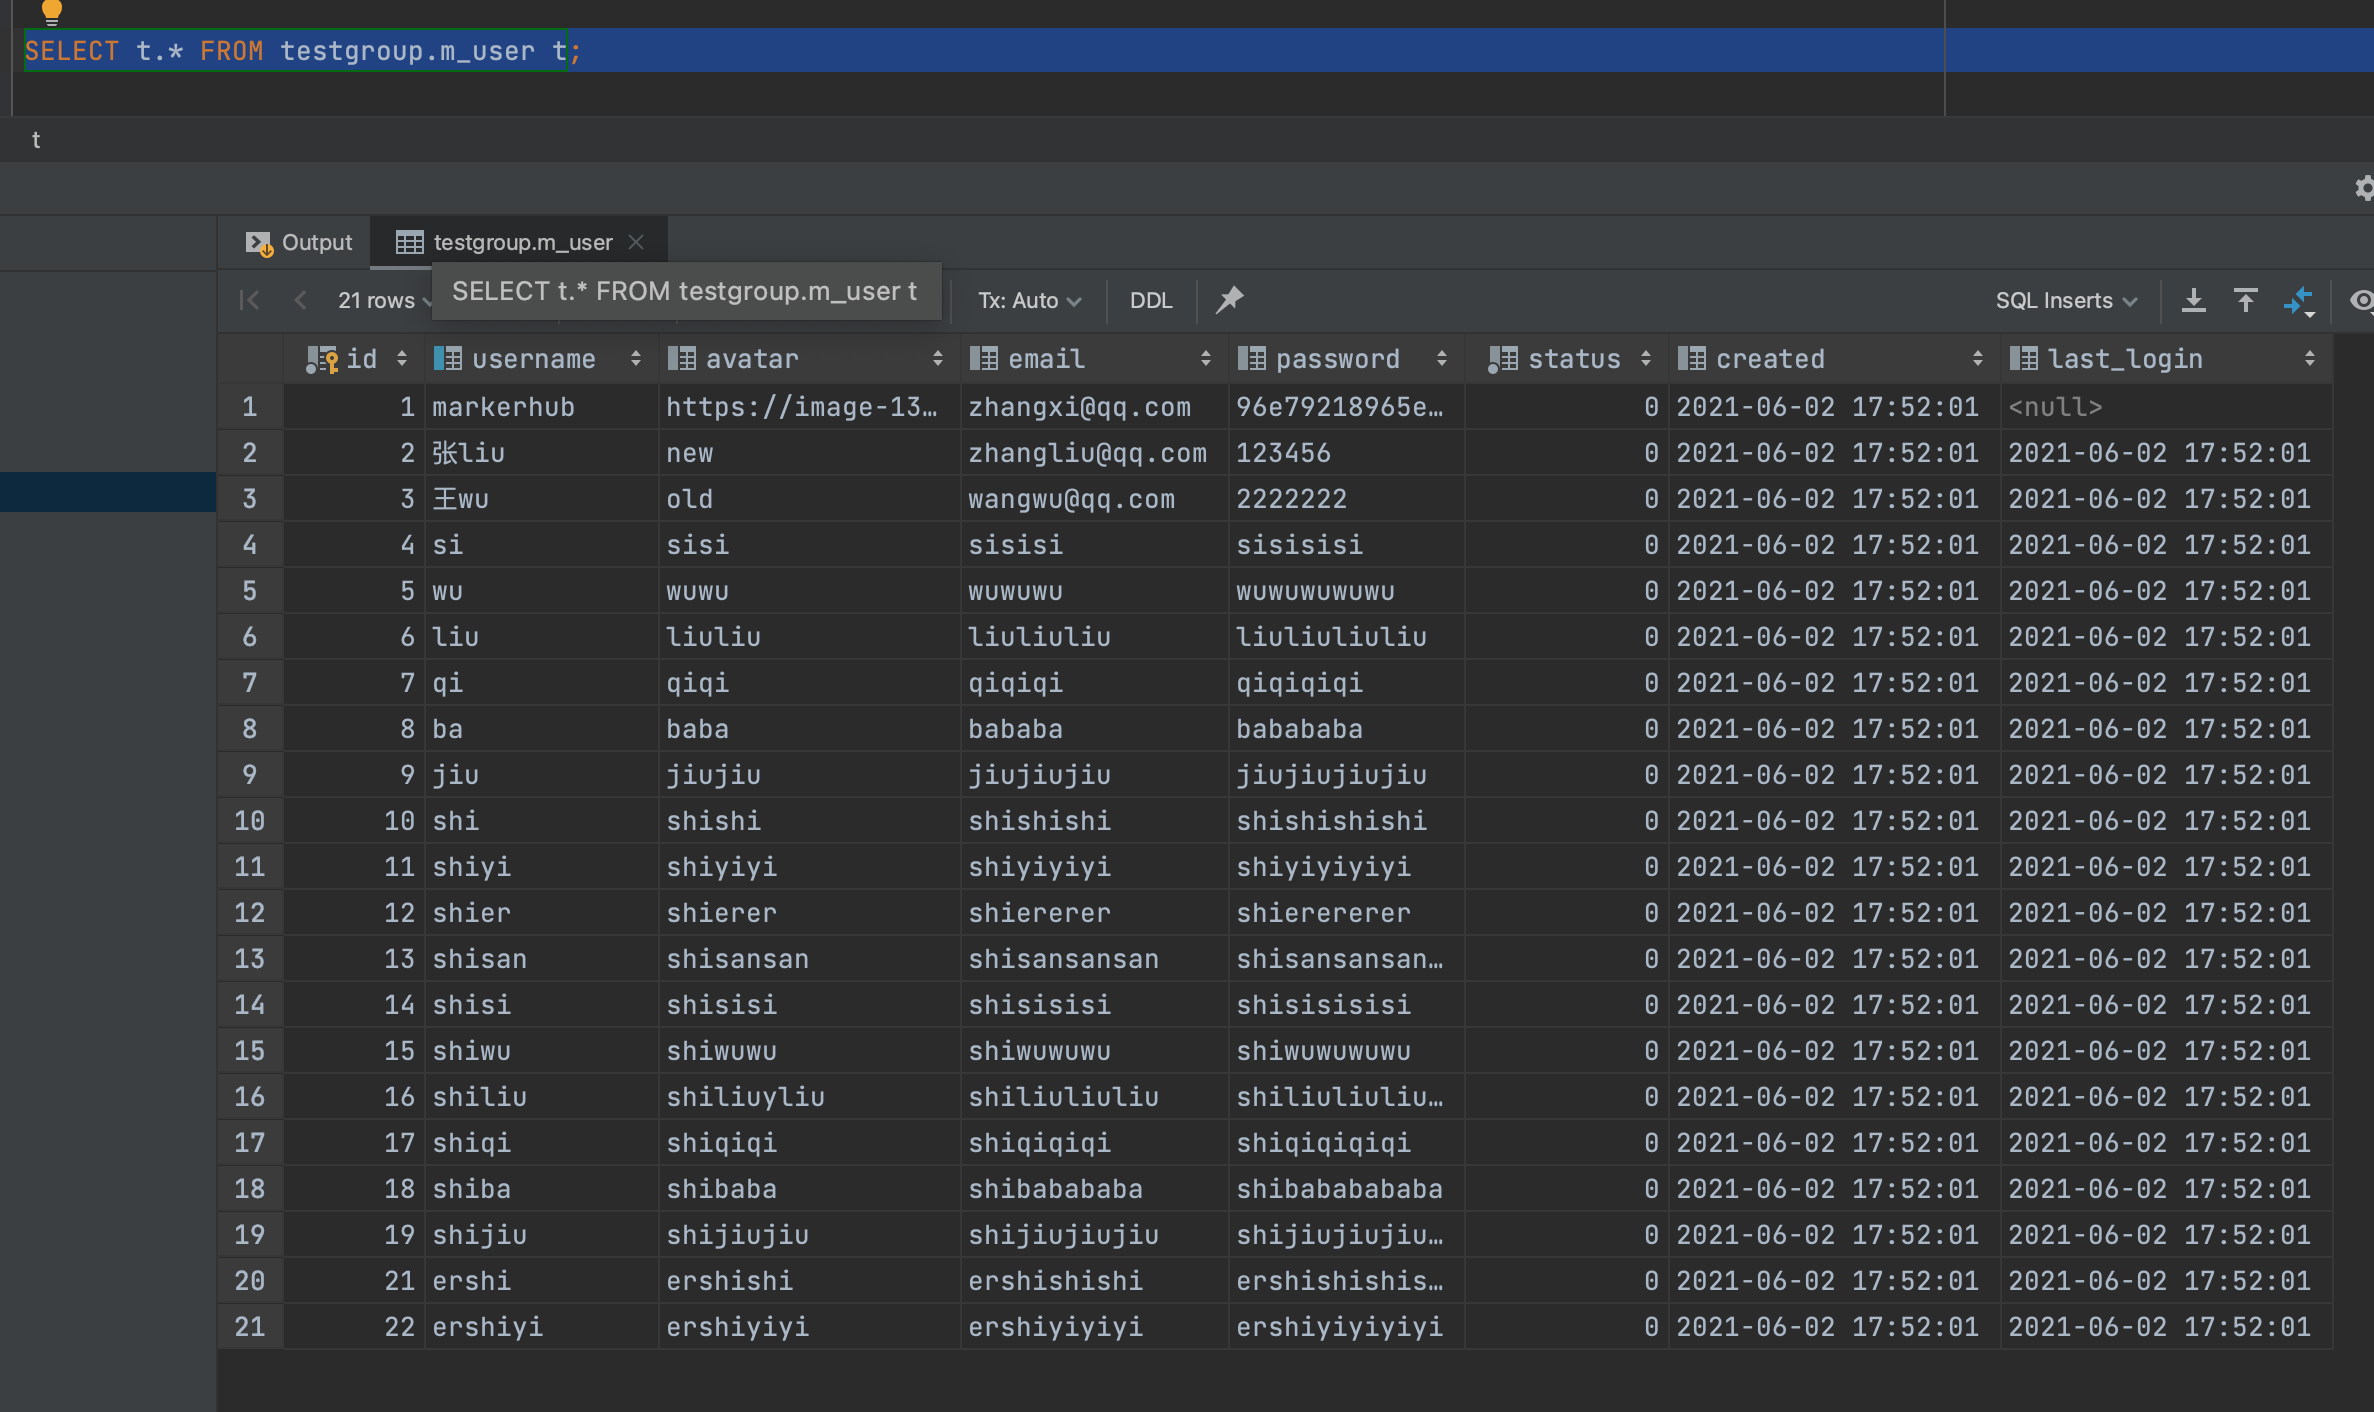Select the liuliuliu email cell
Viewport: 2374px width, 1412px height.
tap(1094, 637)
